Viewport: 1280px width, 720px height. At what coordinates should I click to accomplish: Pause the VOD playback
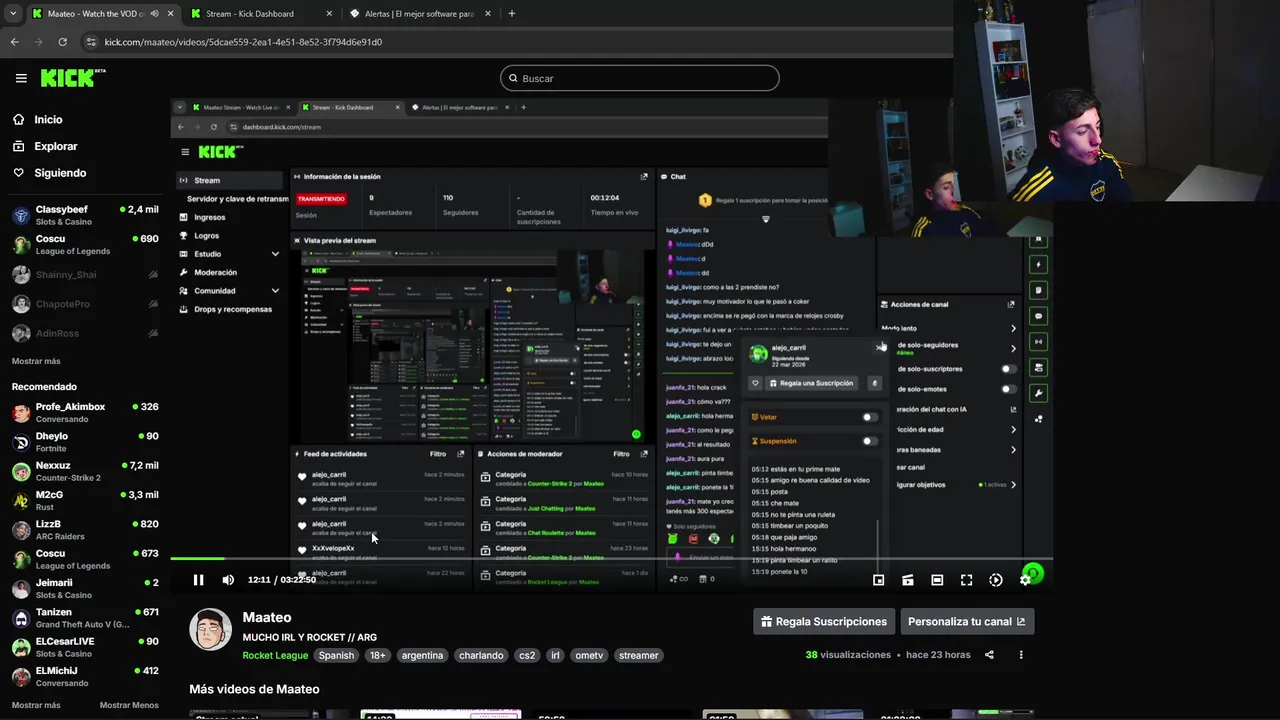tap(198, 580)
